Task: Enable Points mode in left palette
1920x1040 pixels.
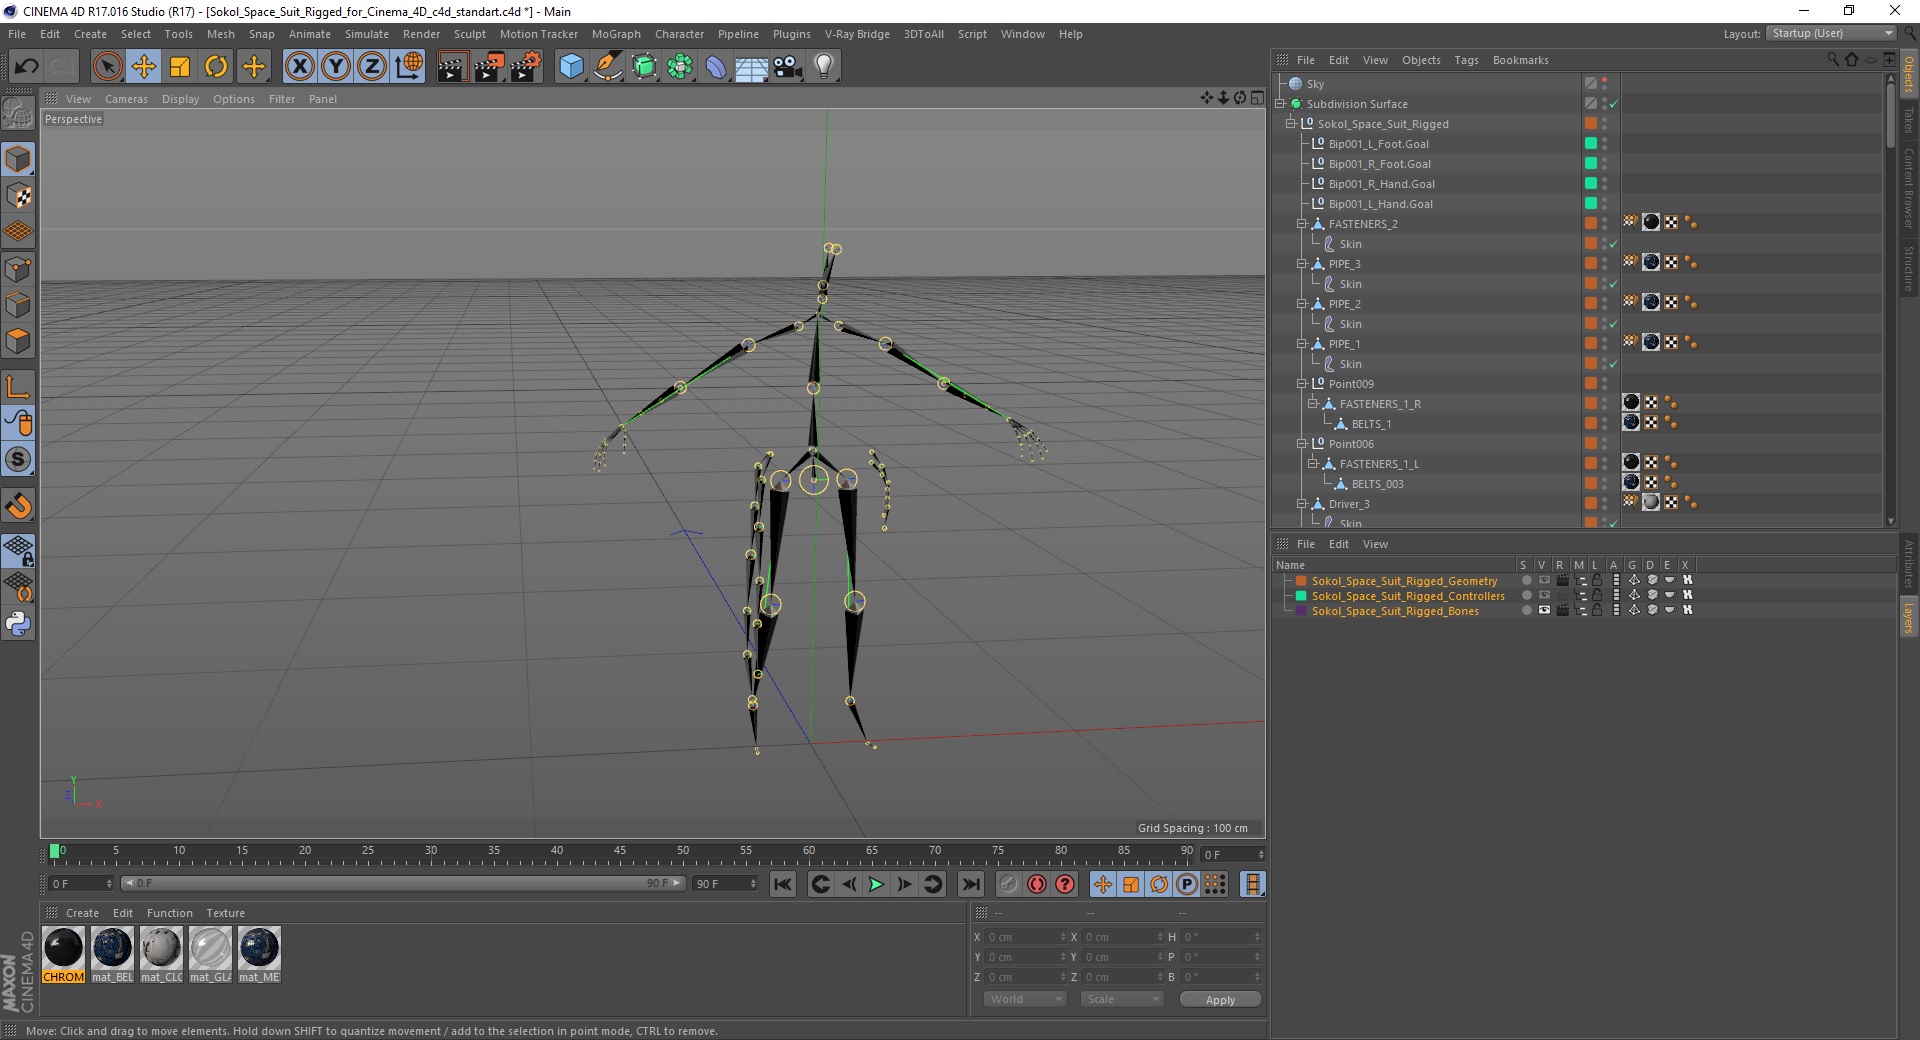Action: [x=18, y=268]
